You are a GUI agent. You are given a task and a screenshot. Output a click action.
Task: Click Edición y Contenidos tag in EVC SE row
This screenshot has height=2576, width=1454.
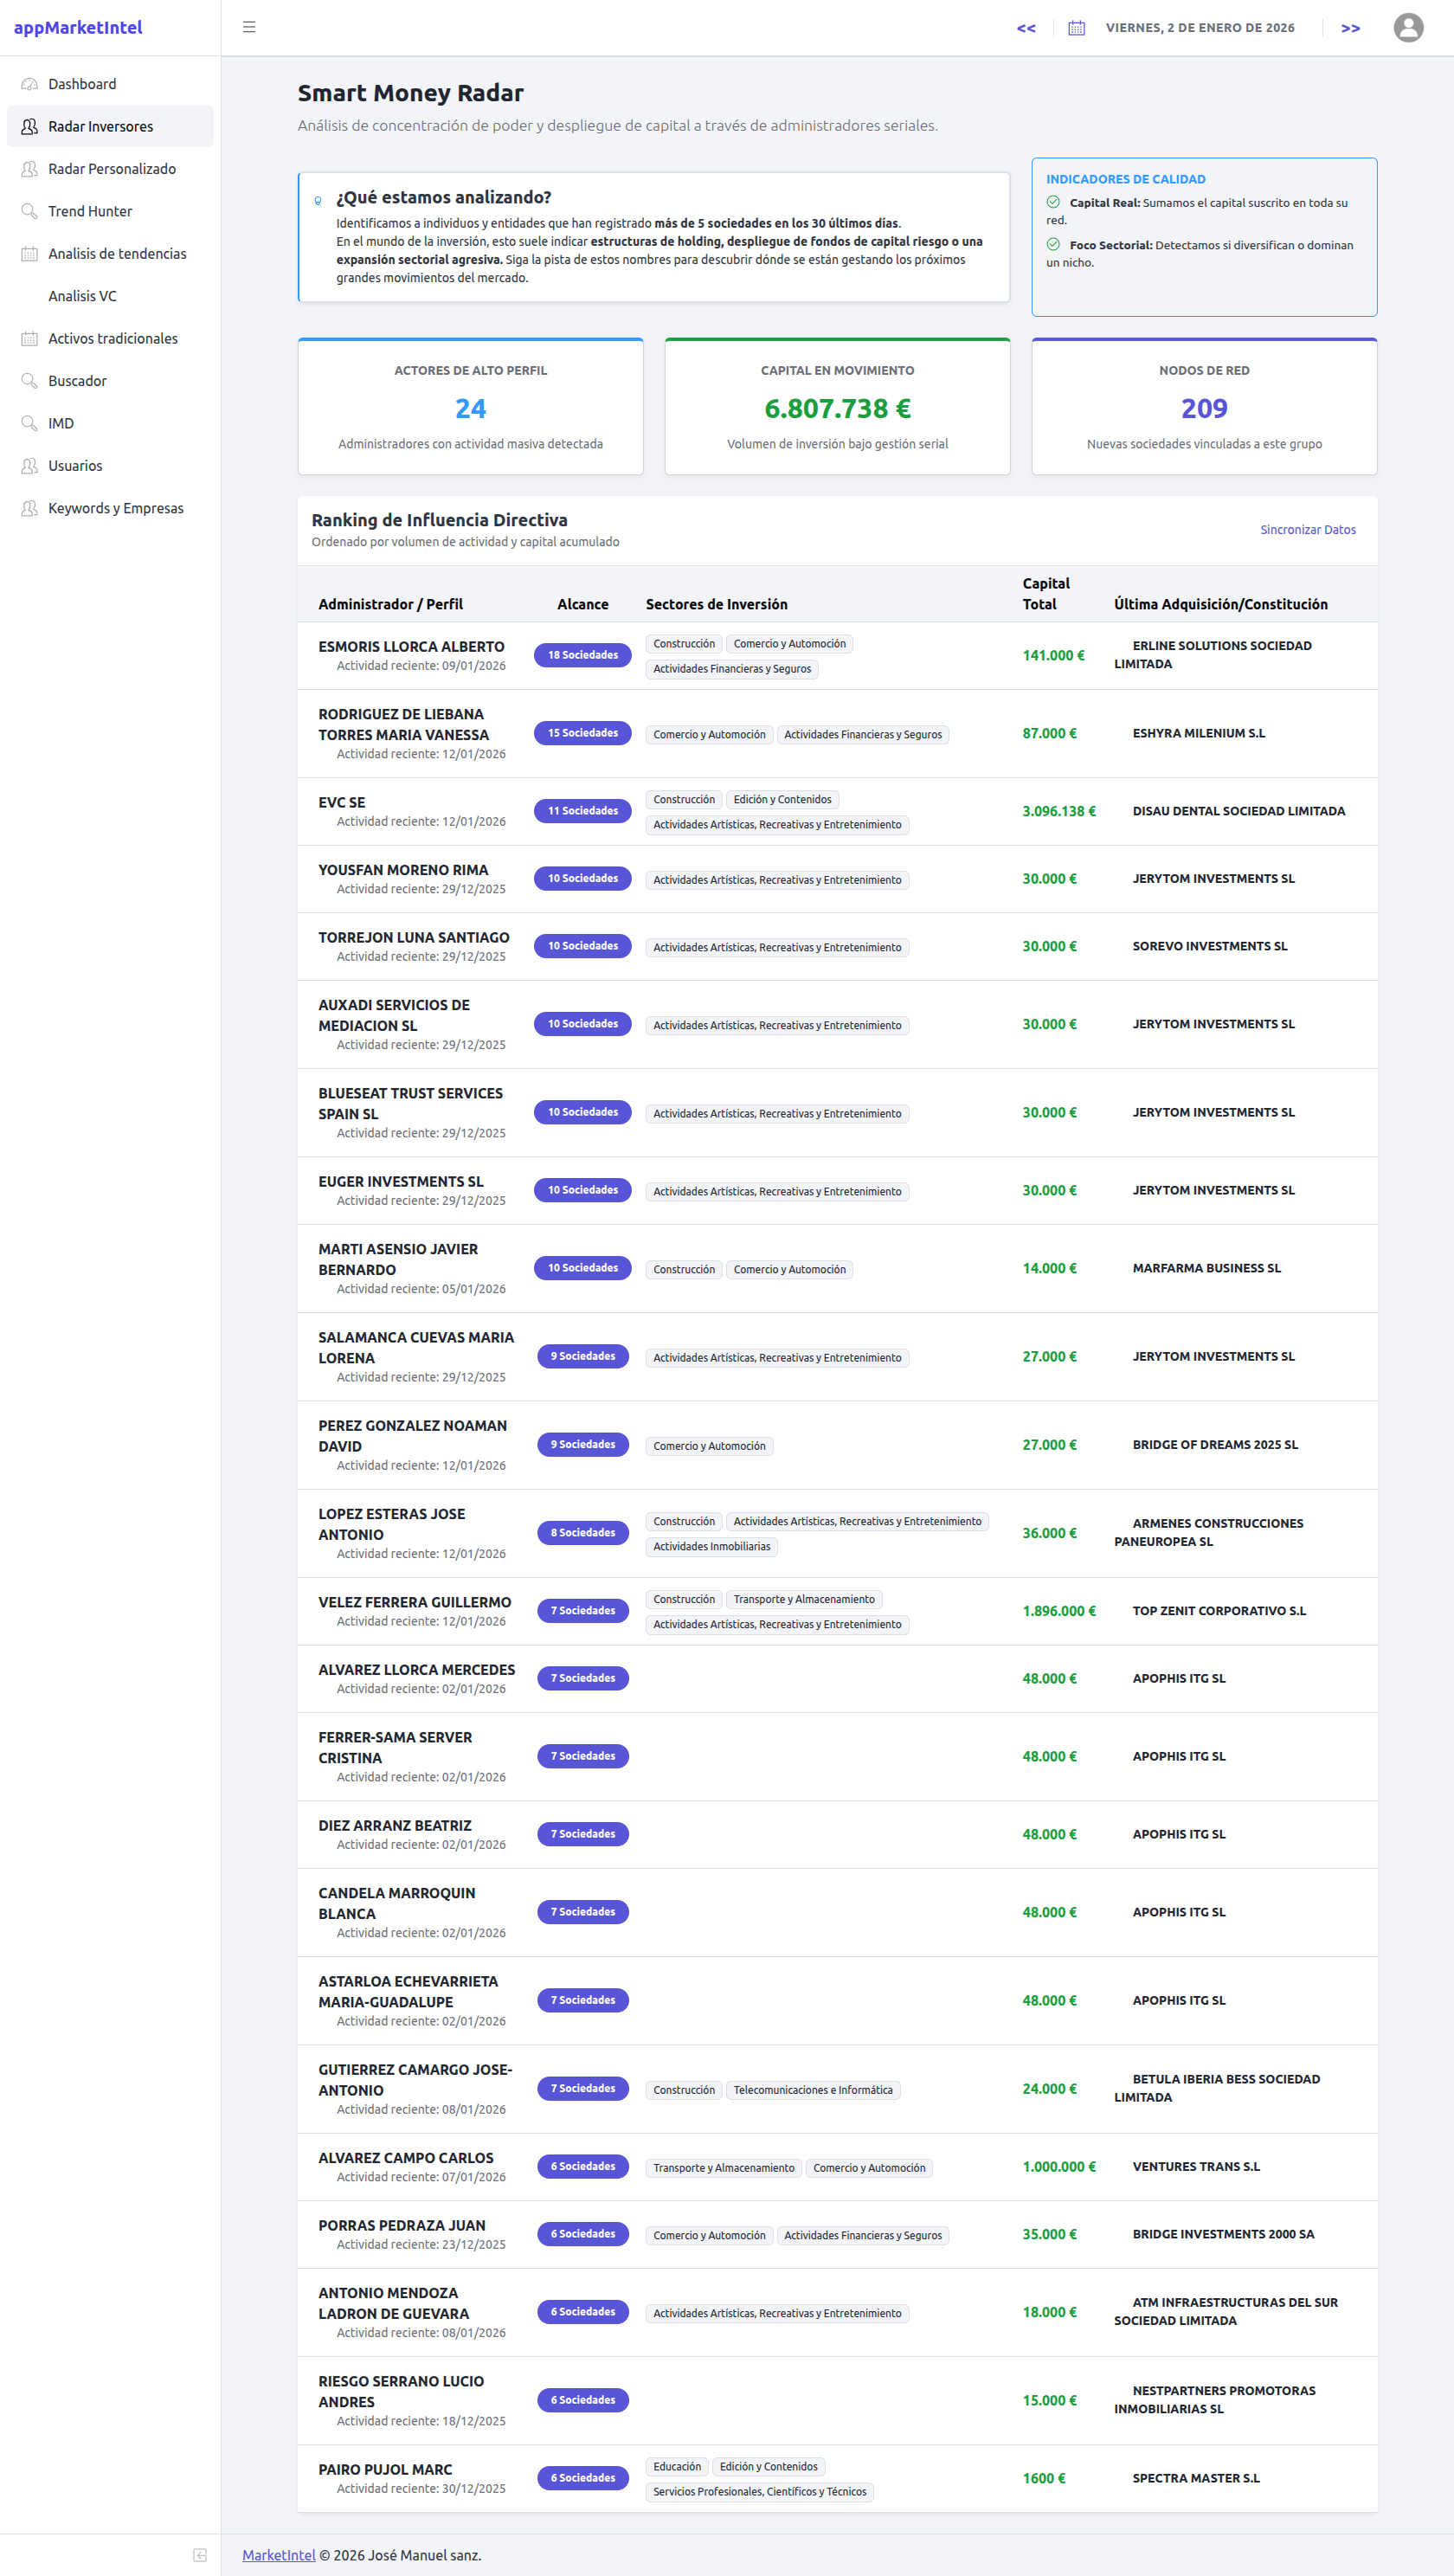click(x=782, y=799)
